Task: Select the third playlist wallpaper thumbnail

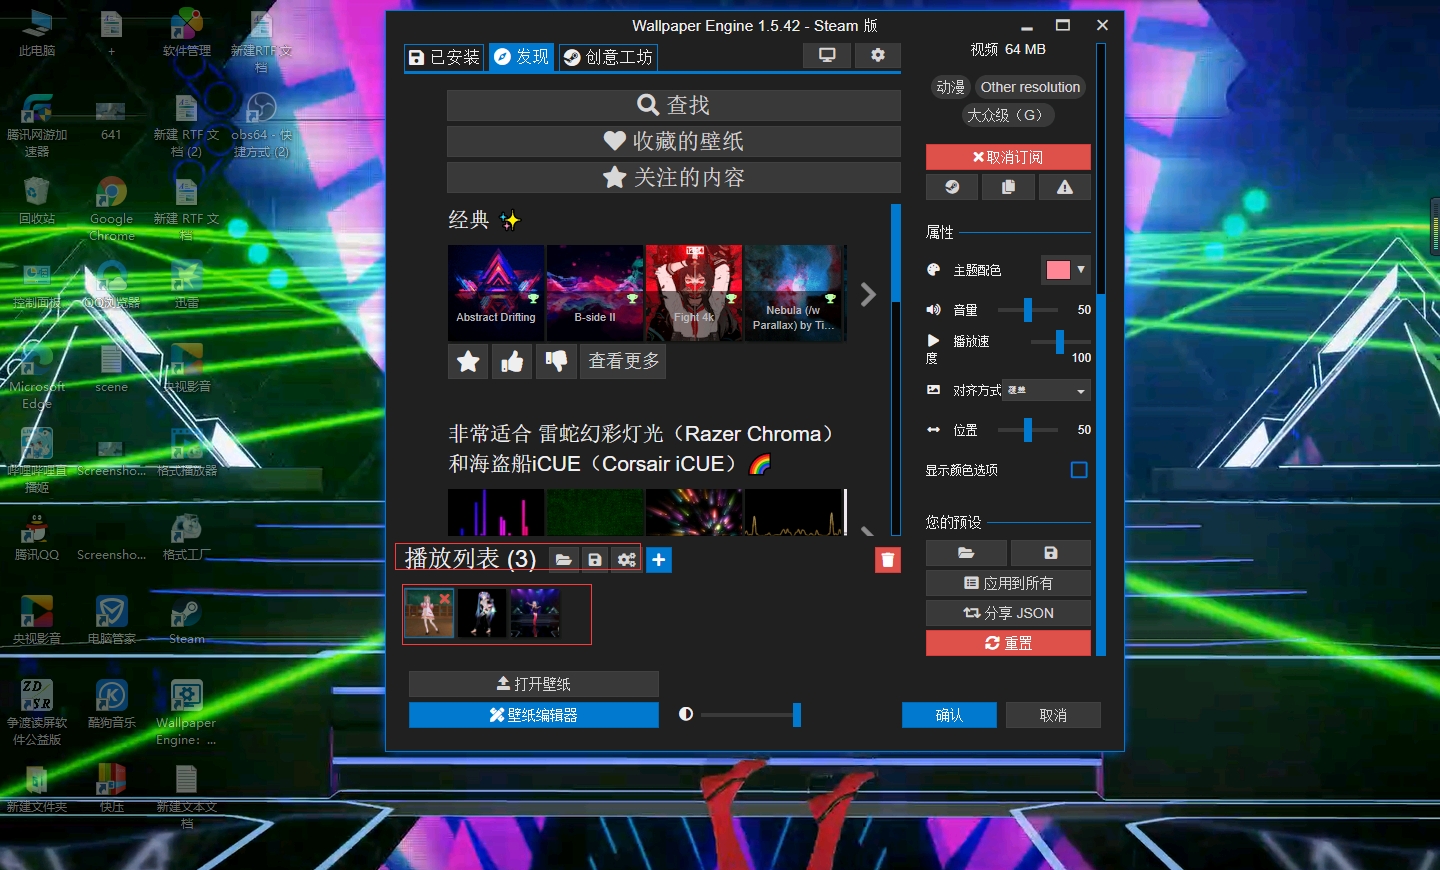Action: 535,613
